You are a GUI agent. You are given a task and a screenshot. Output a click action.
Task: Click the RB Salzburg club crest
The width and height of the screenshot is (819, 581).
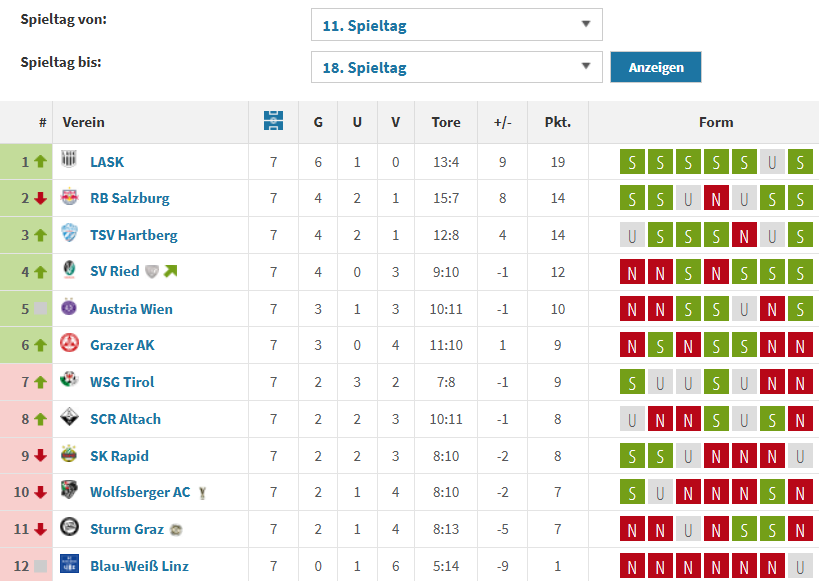tap(70, 198)
